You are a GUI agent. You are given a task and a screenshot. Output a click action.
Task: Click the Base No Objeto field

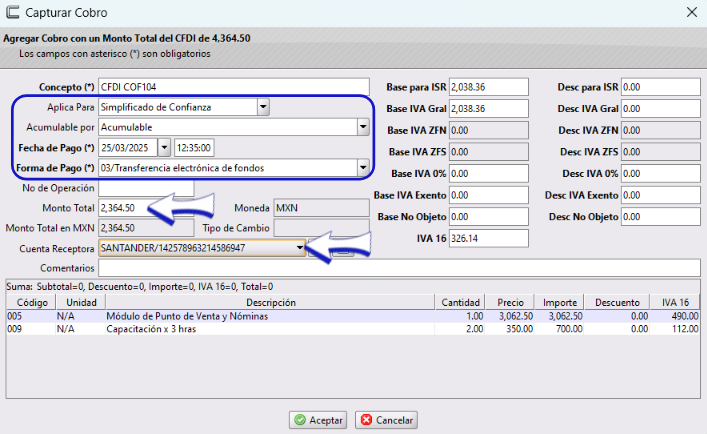489,217
